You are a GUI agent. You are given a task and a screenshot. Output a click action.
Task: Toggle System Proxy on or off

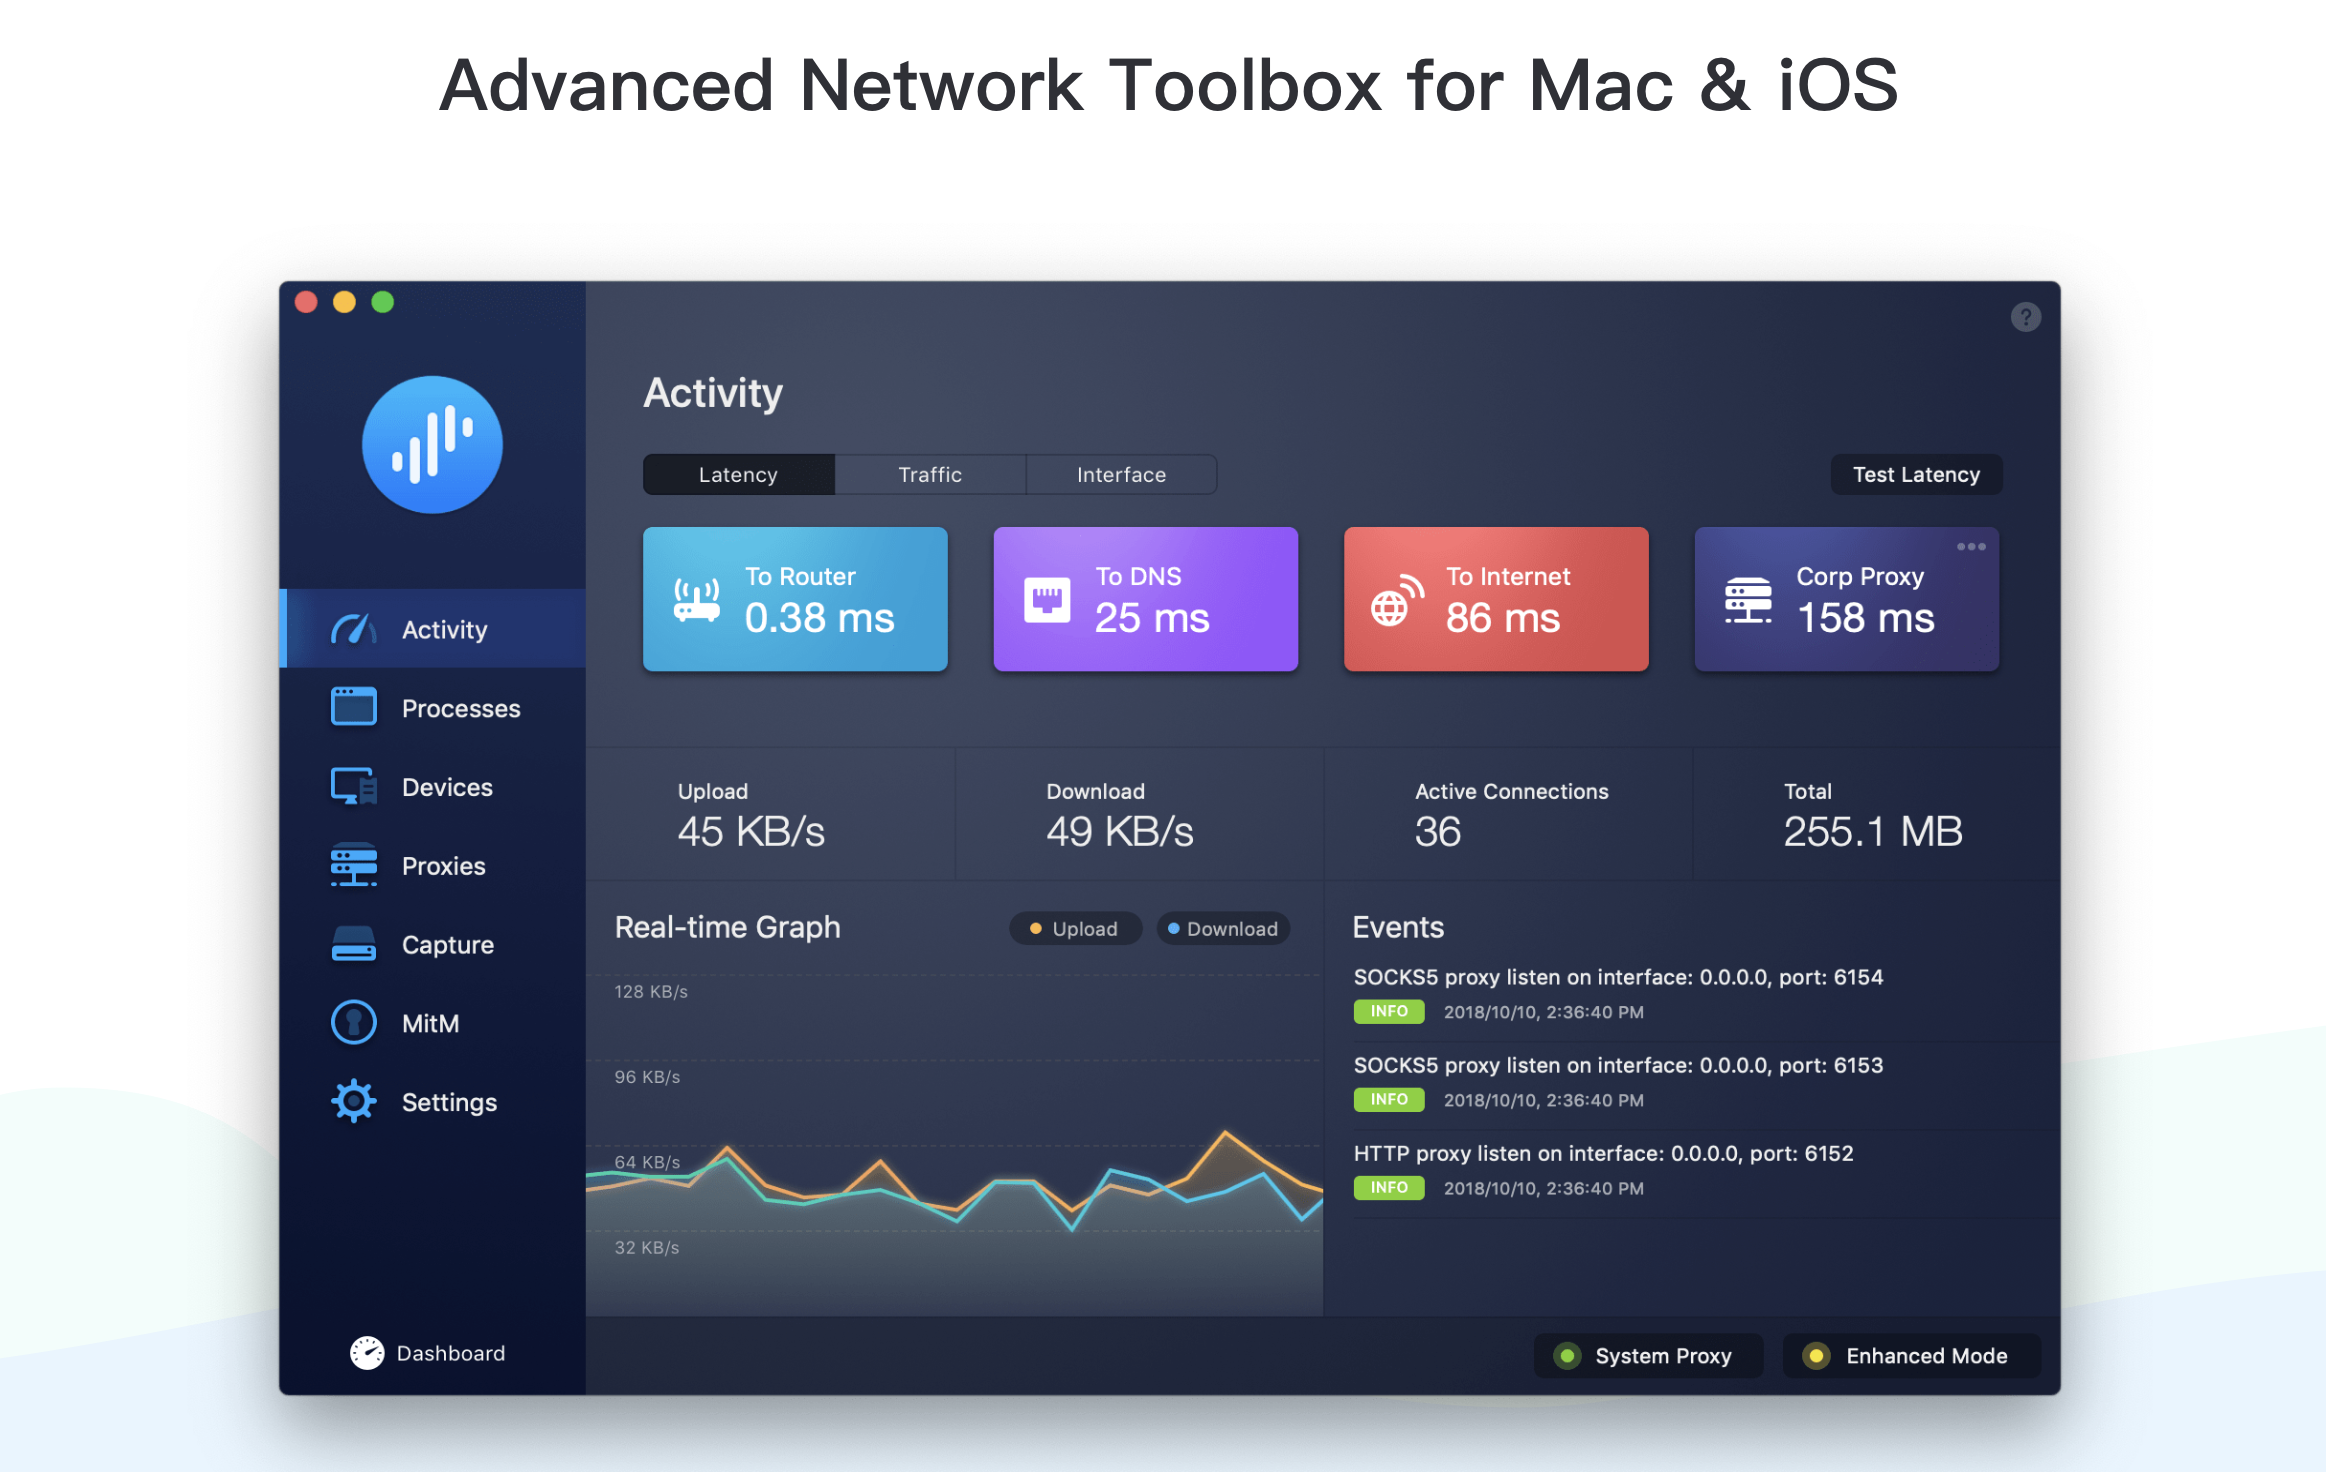pos(1648,1356)
